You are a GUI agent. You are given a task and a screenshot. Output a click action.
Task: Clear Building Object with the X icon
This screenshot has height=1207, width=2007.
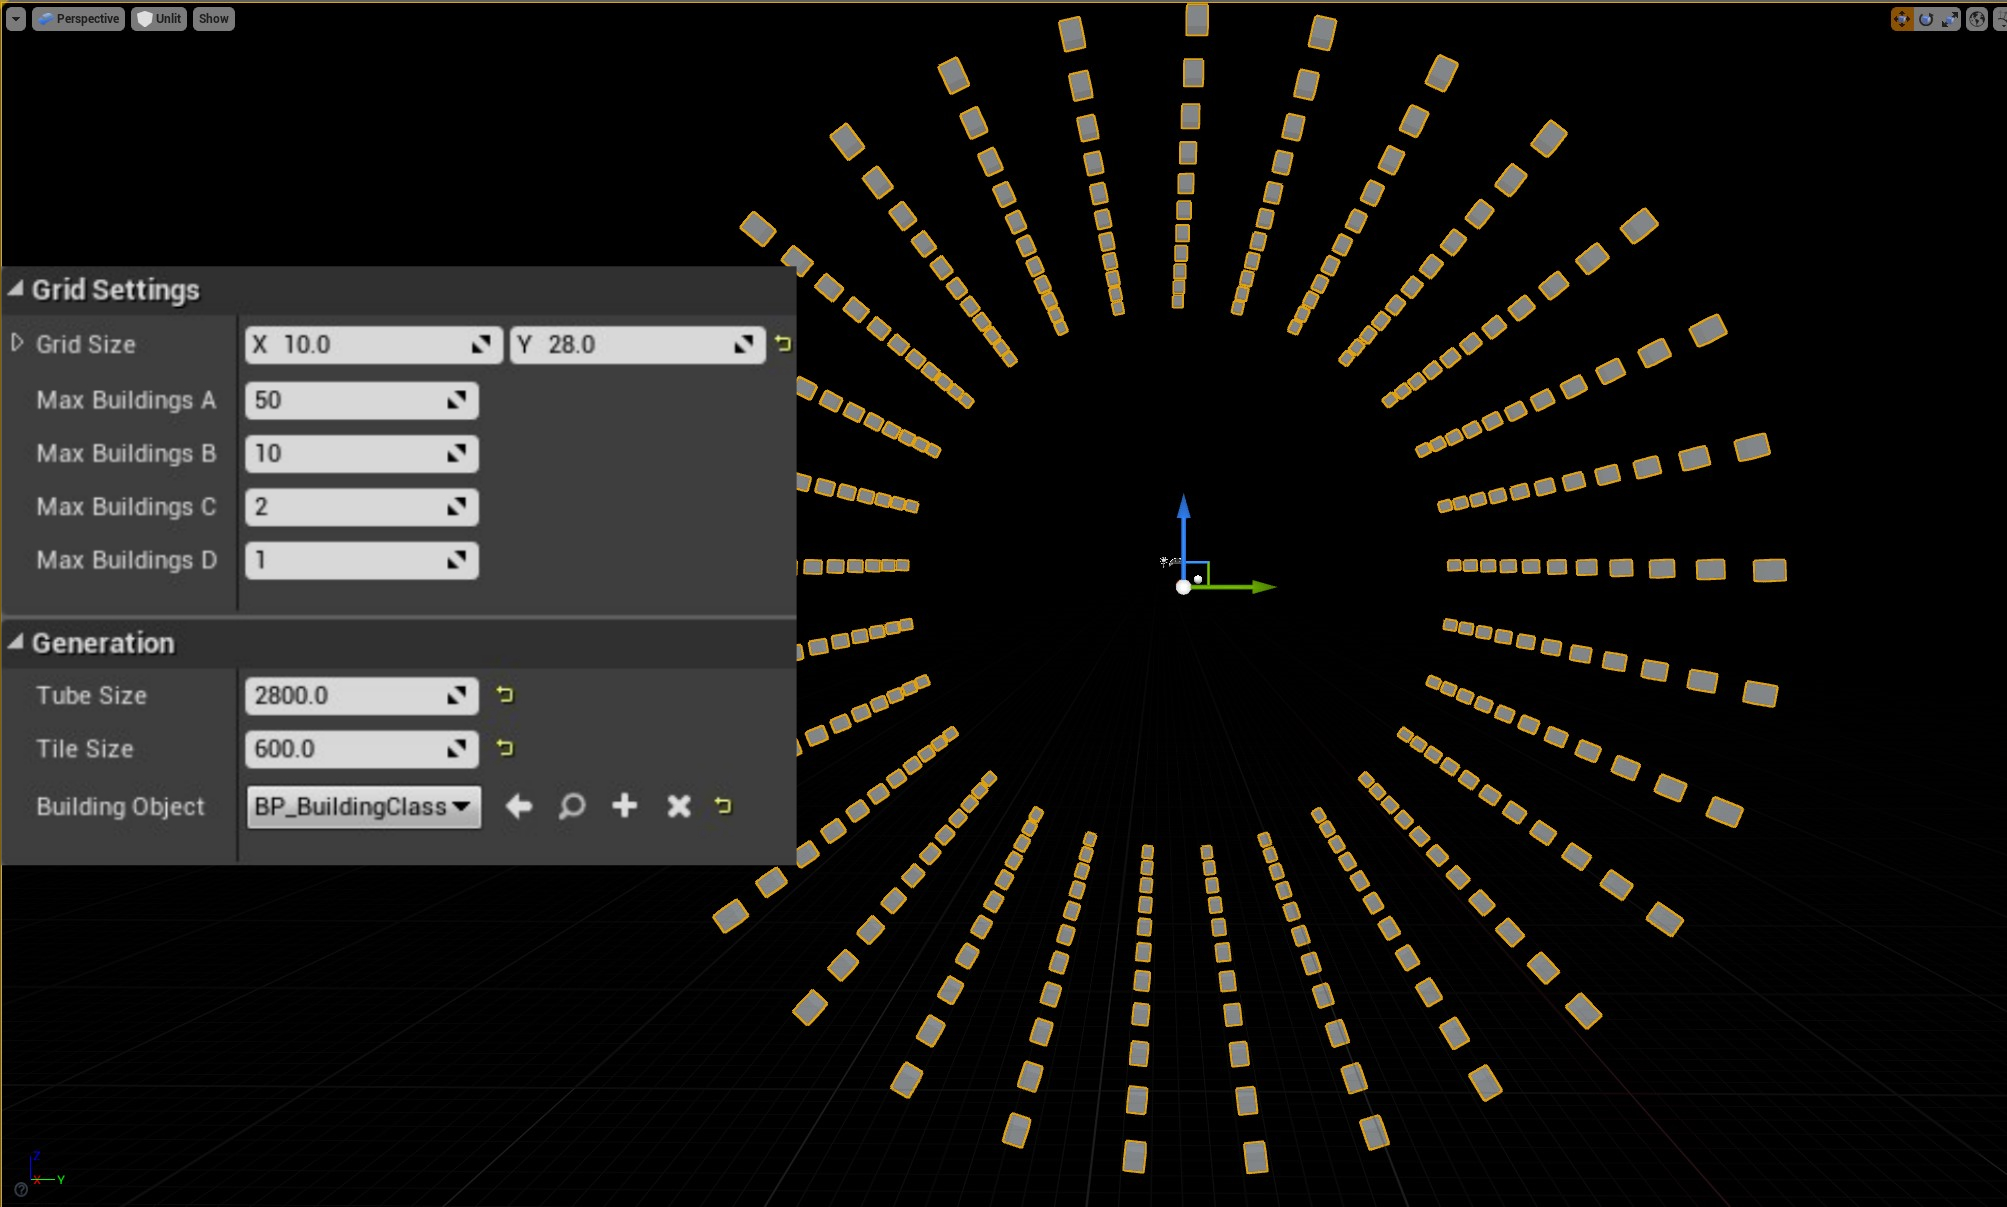pos(679,806)
